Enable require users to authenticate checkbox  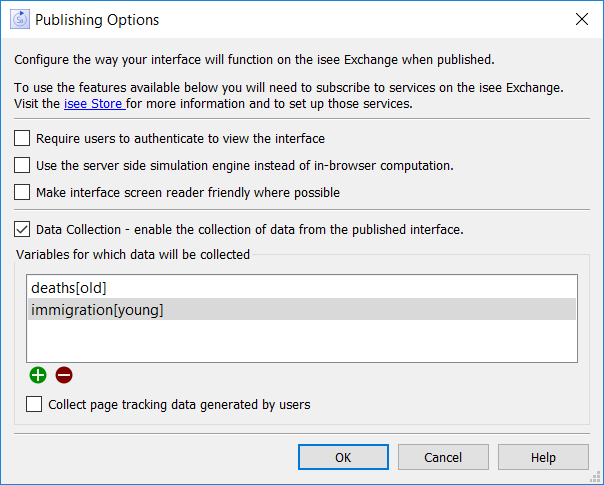click(x=22, y=138)
